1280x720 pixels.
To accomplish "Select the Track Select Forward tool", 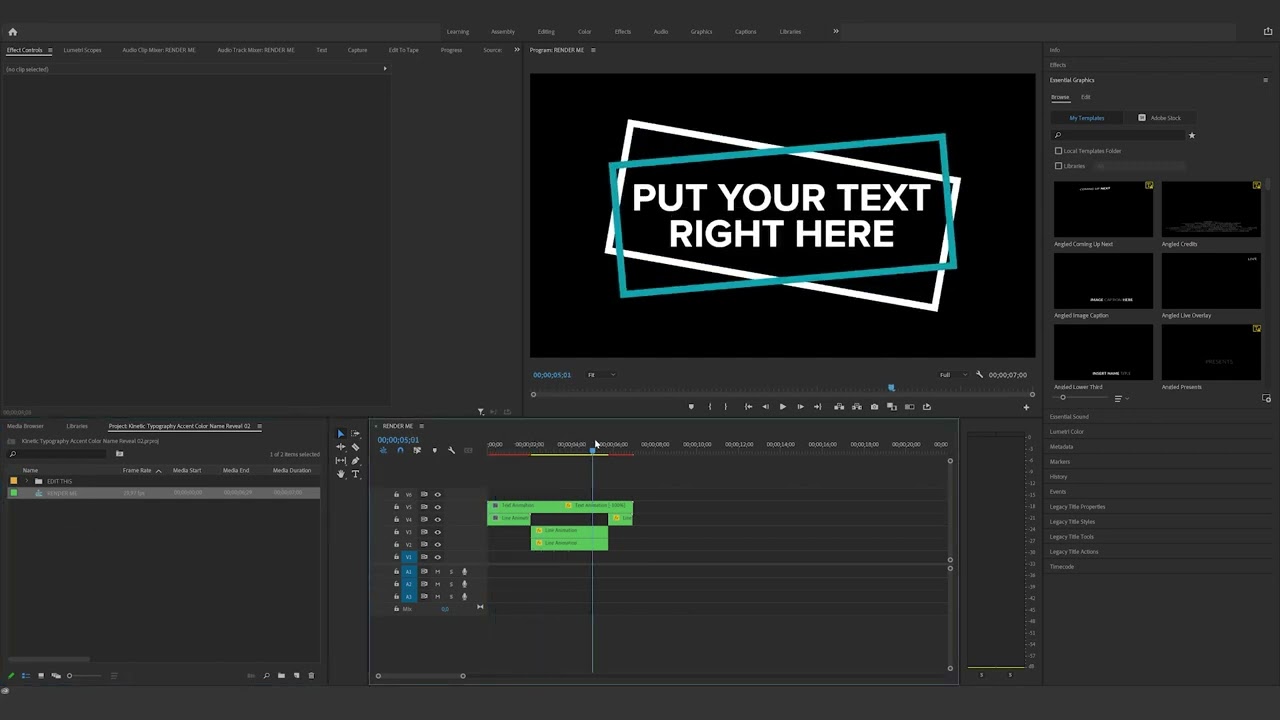I will 355,434.
